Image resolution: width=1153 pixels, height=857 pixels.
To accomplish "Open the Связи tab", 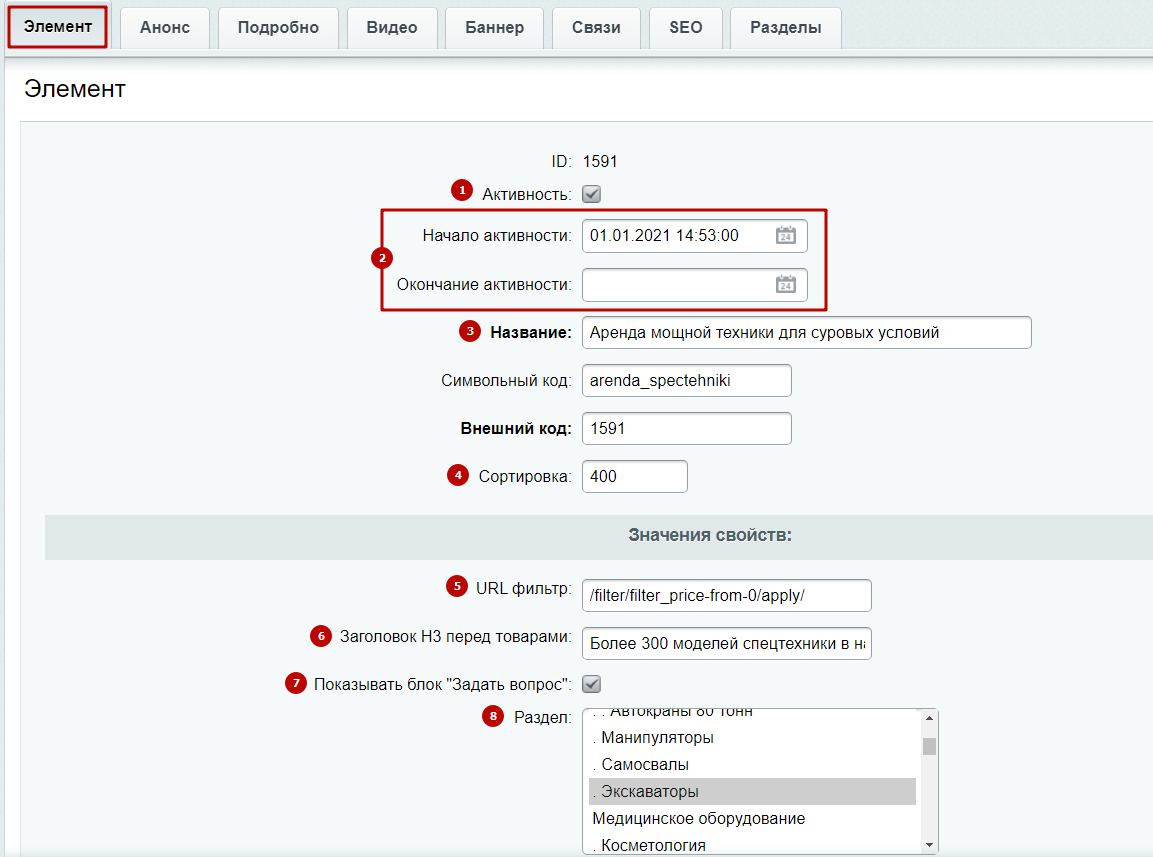I will click(x=596, y=28).
